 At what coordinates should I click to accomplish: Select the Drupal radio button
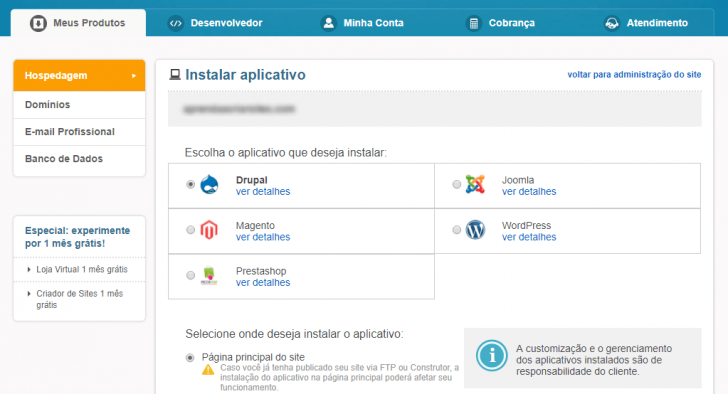(x=190, y=184)
